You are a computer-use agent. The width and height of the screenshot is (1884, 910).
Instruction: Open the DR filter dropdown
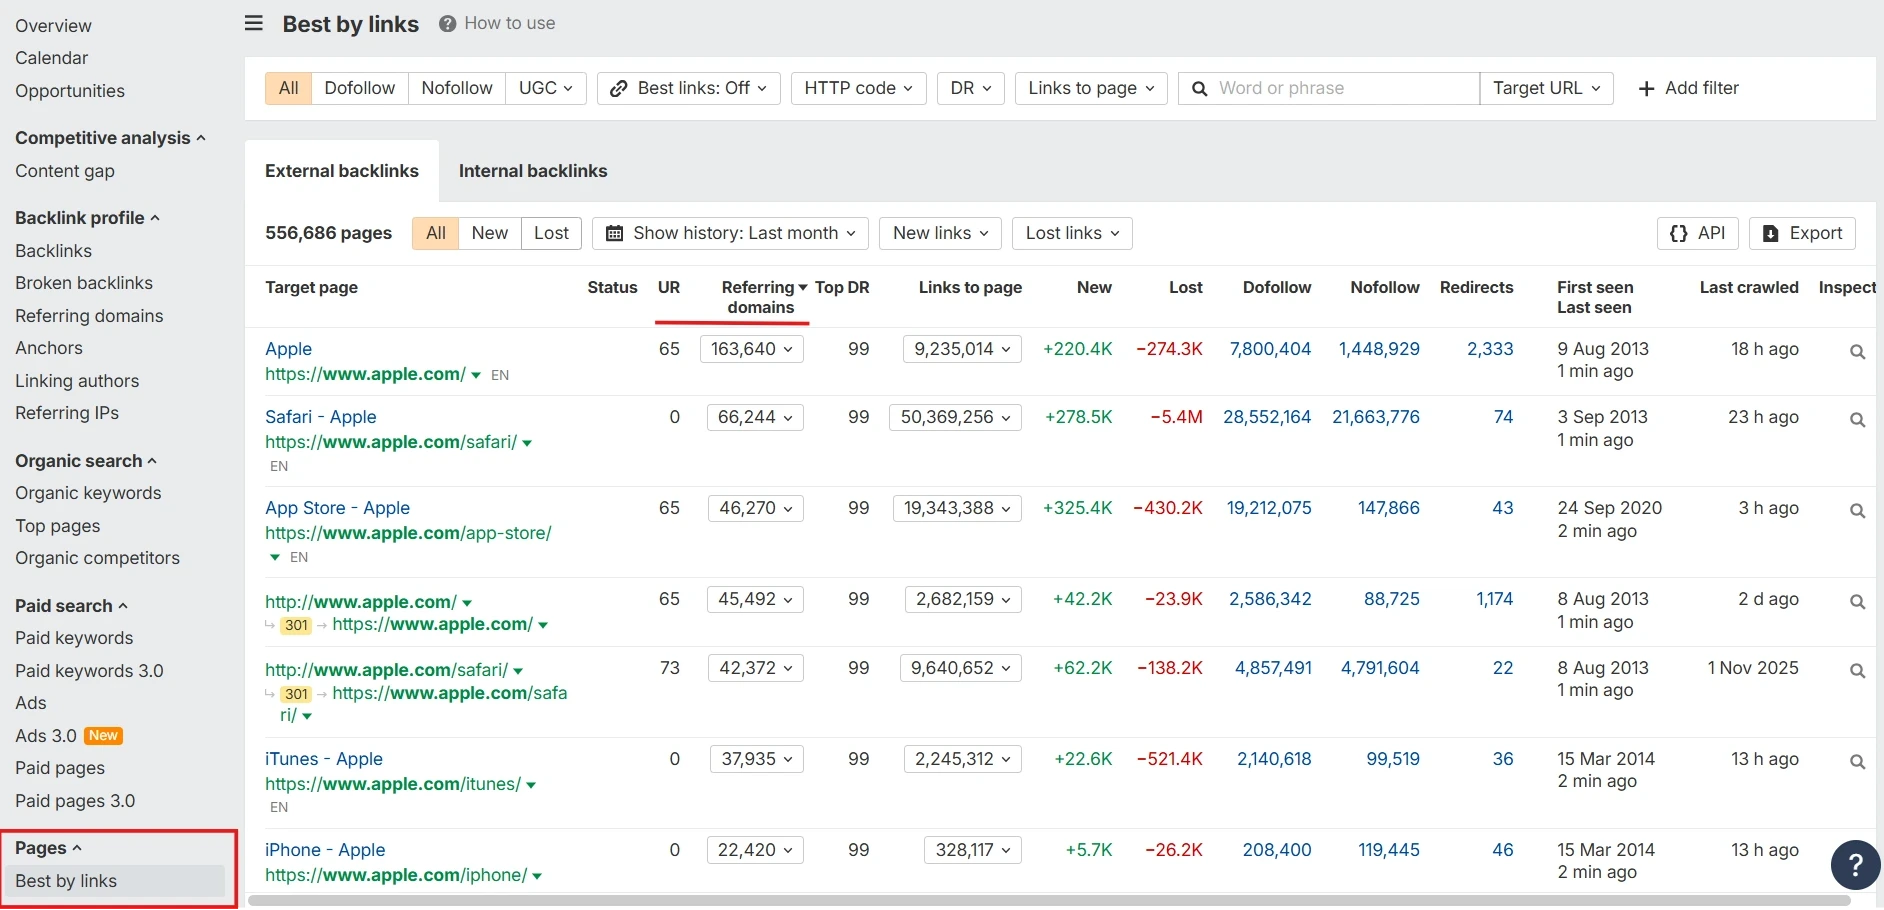[x=969, y=88]
